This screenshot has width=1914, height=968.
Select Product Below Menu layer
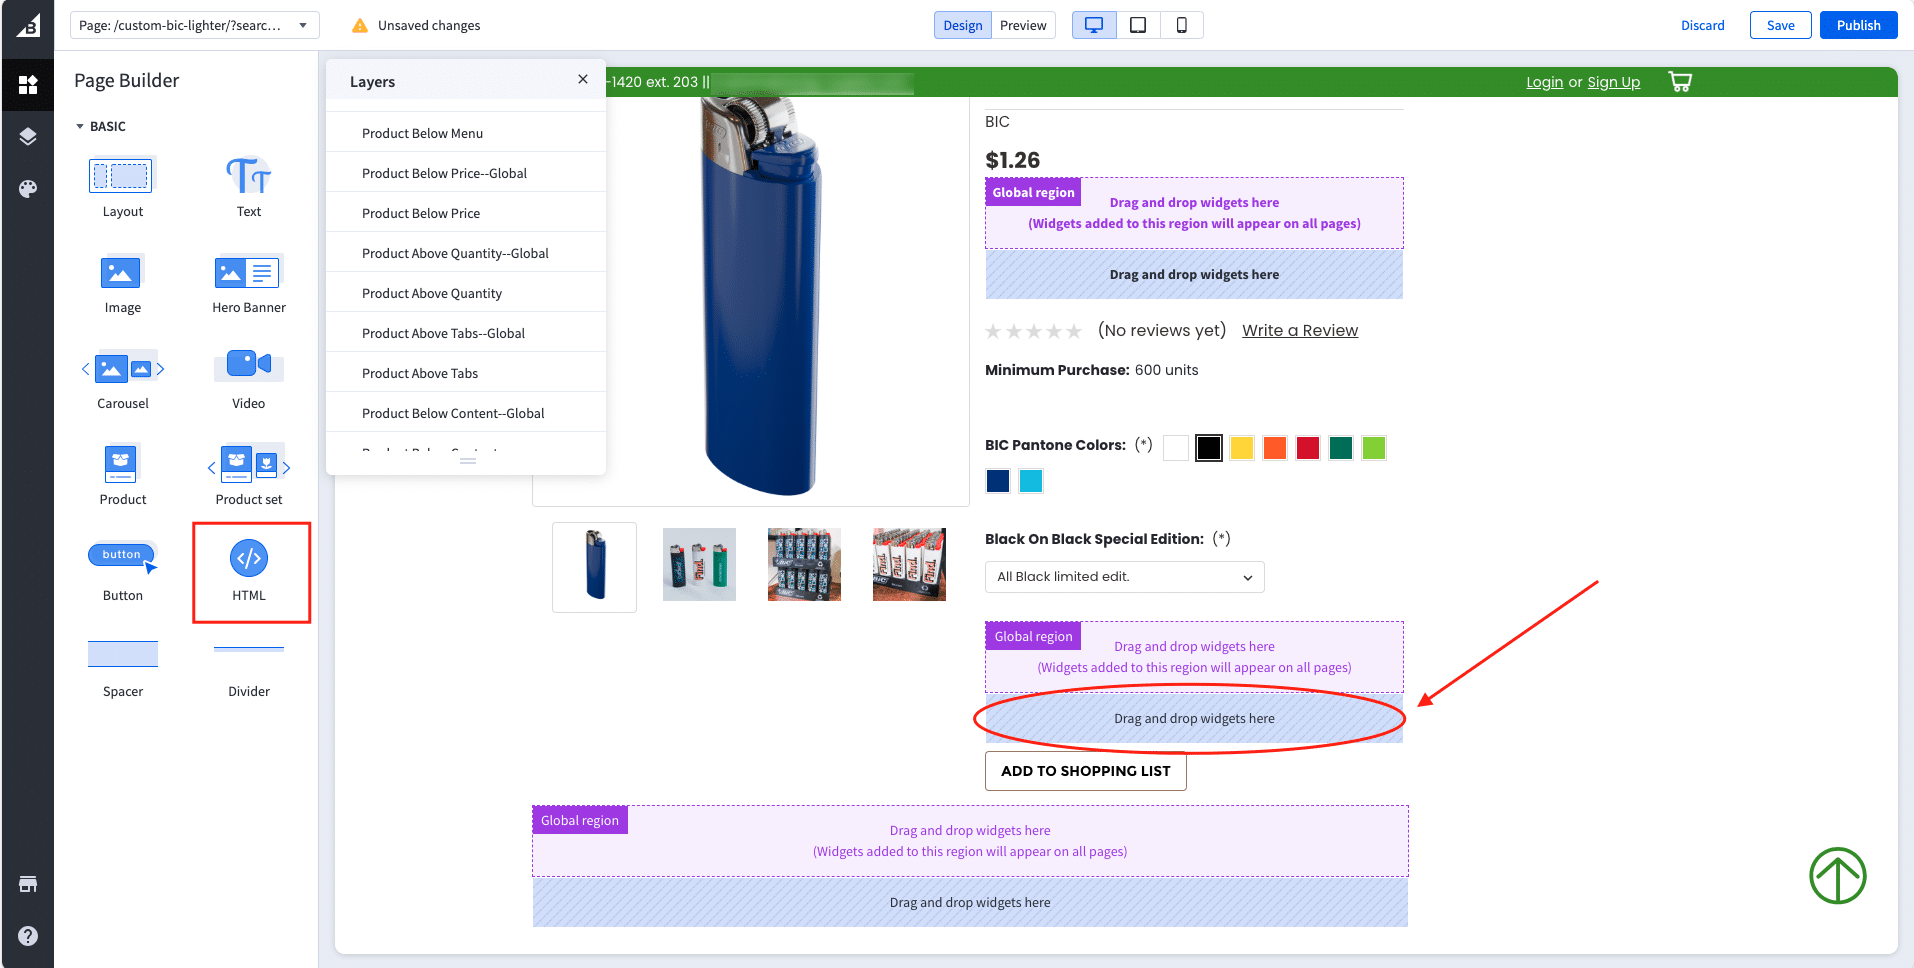tap(466, 133)
